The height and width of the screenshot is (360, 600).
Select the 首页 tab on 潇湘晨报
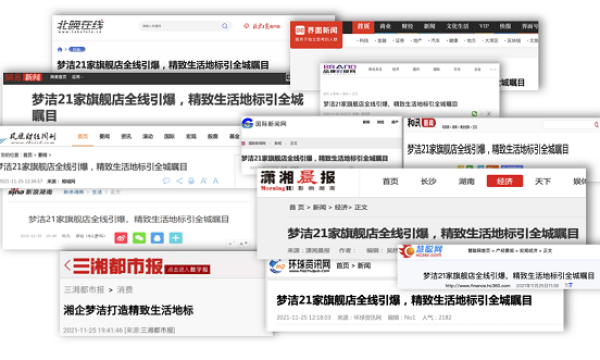click(390, 181)
